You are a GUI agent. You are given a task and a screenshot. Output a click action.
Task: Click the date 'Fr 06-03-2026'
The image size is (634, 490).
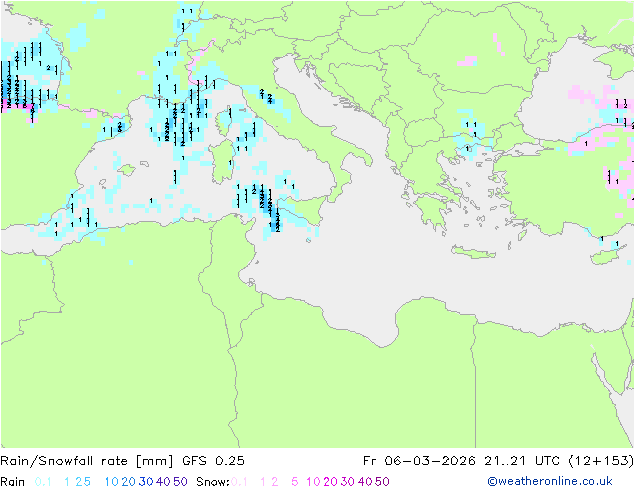pyautogui.click(x=419, y=461)
